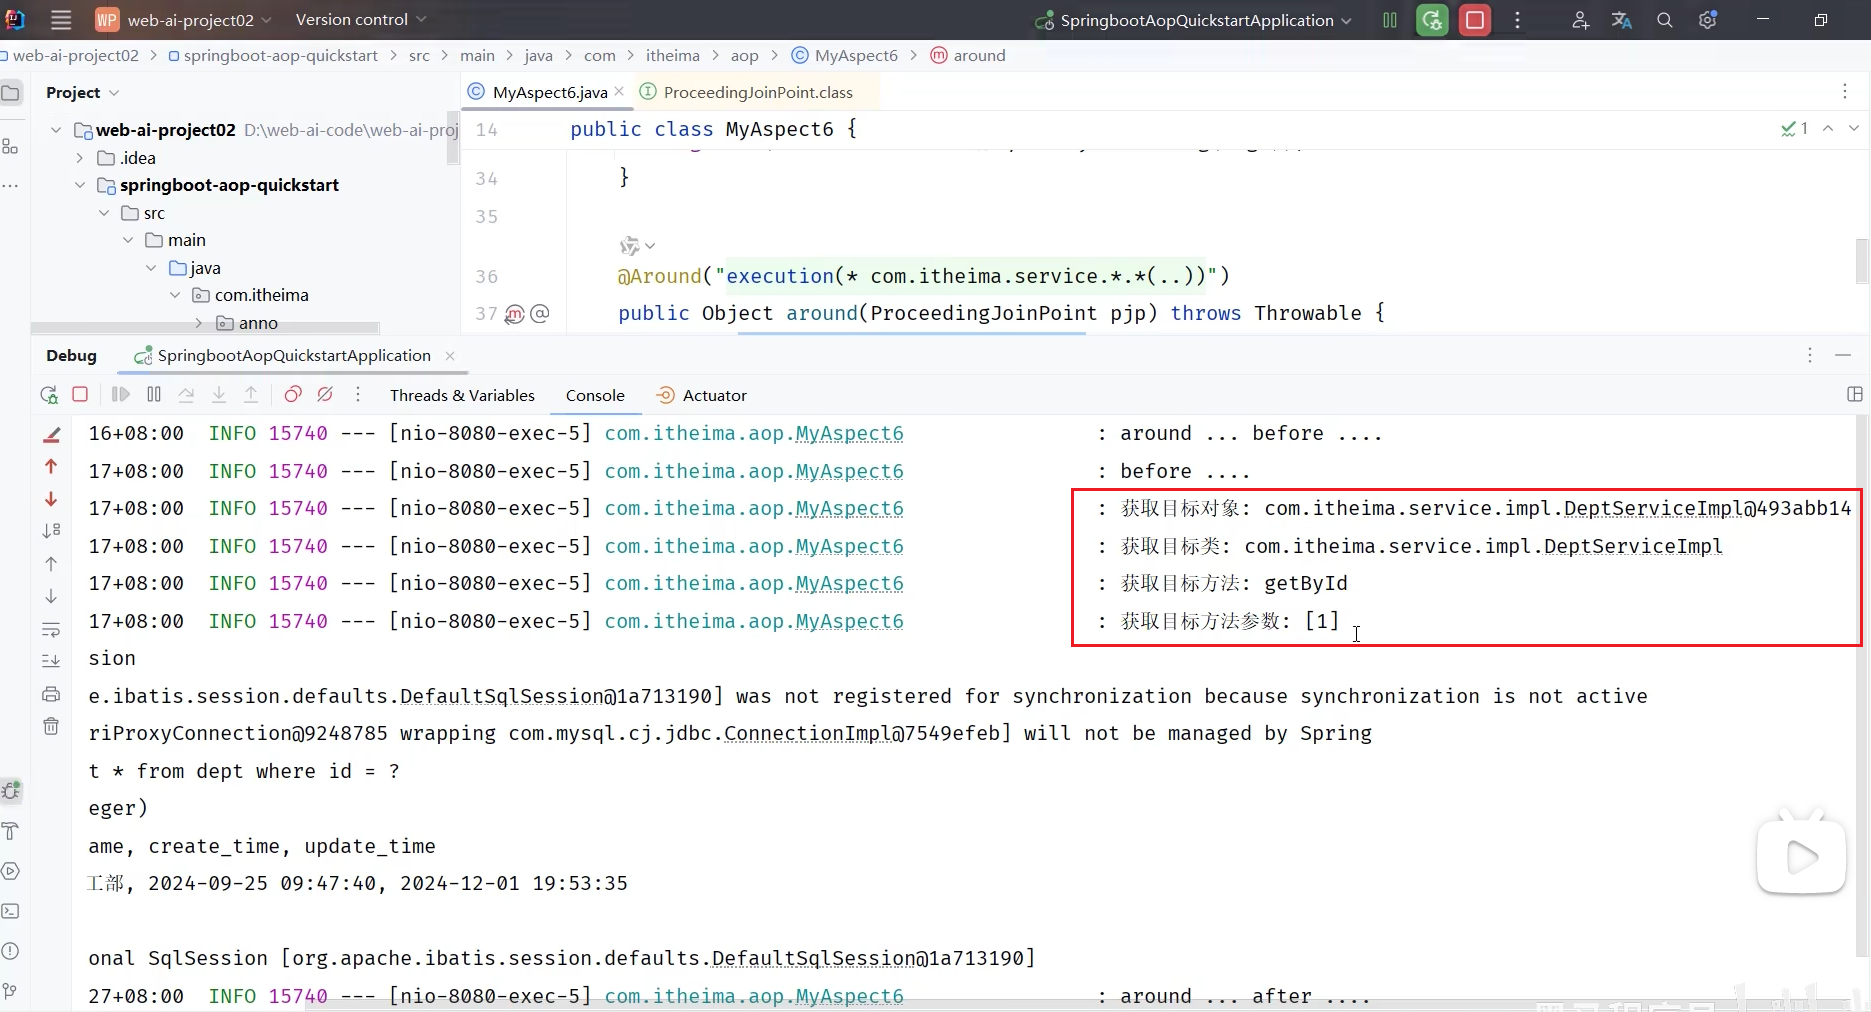Close the SpringbootAopQuickstartApplication debug tab
Image resolution: width=1871 pixels, height=1012 pixels.
pyautogui.click(x=449, y=356)
